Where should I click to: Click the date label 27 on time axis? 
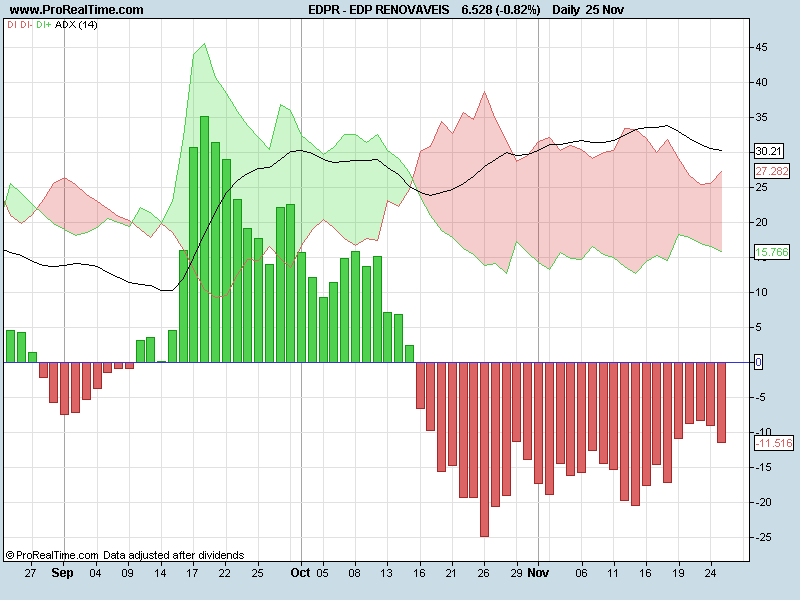[31, 573]
